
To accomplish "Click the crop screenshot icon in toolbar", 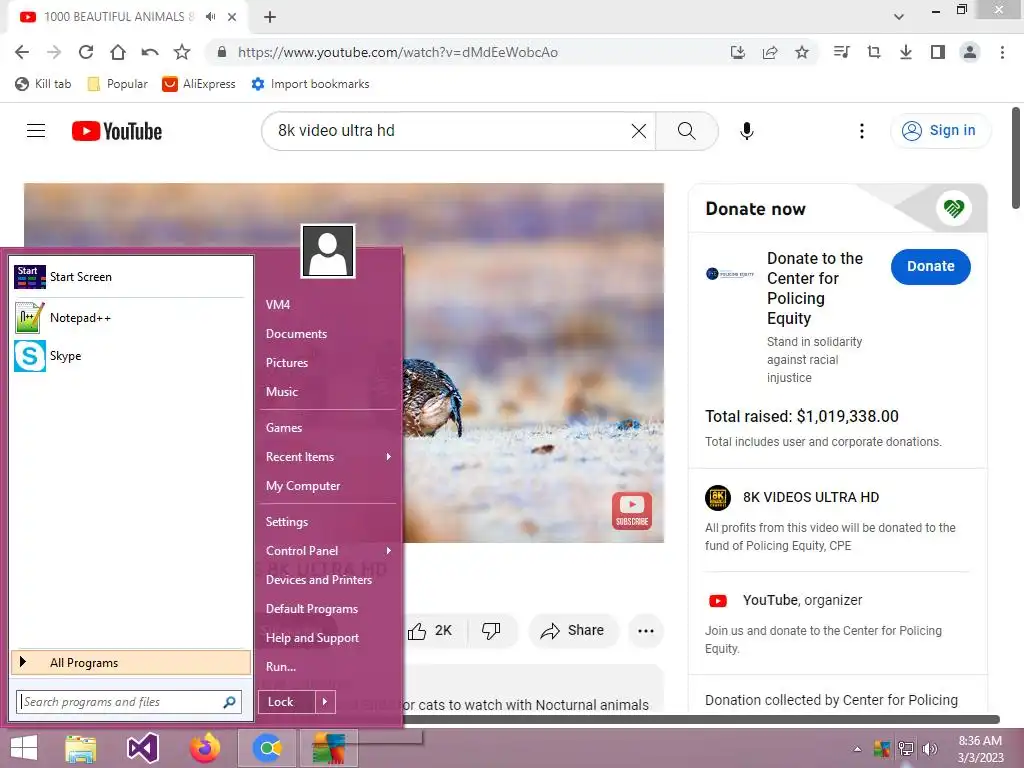I will [x=874, y=52].
